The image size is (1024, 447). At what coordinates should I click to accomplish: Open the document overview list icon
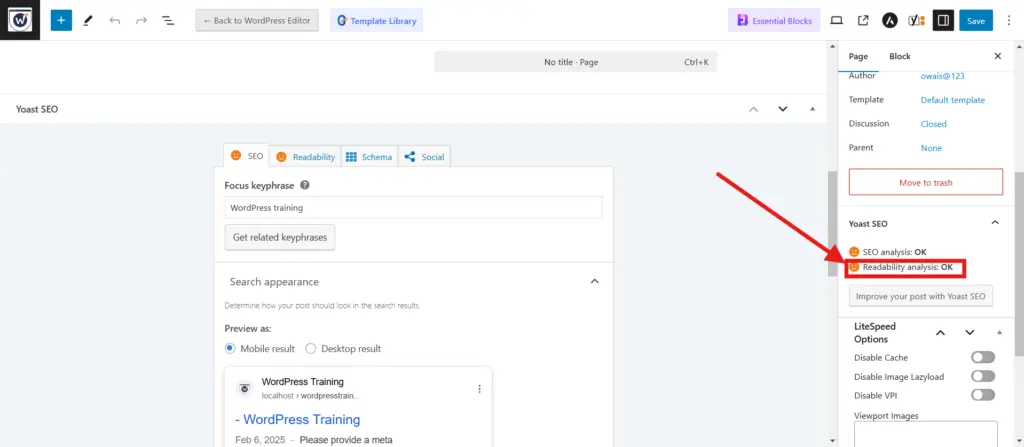tap(168, 20)
